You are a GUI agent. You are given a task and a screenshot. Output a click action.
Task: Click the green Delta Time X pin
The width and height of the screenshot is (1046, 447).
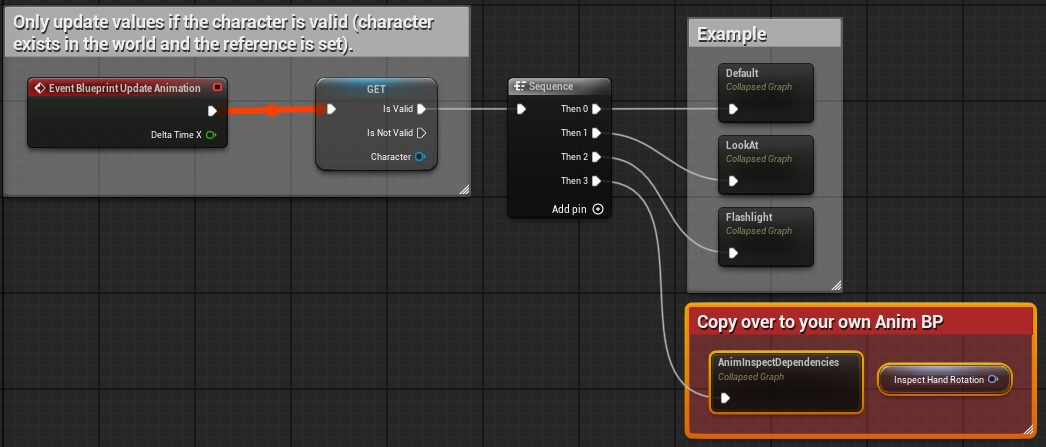(x=211, y=135)
